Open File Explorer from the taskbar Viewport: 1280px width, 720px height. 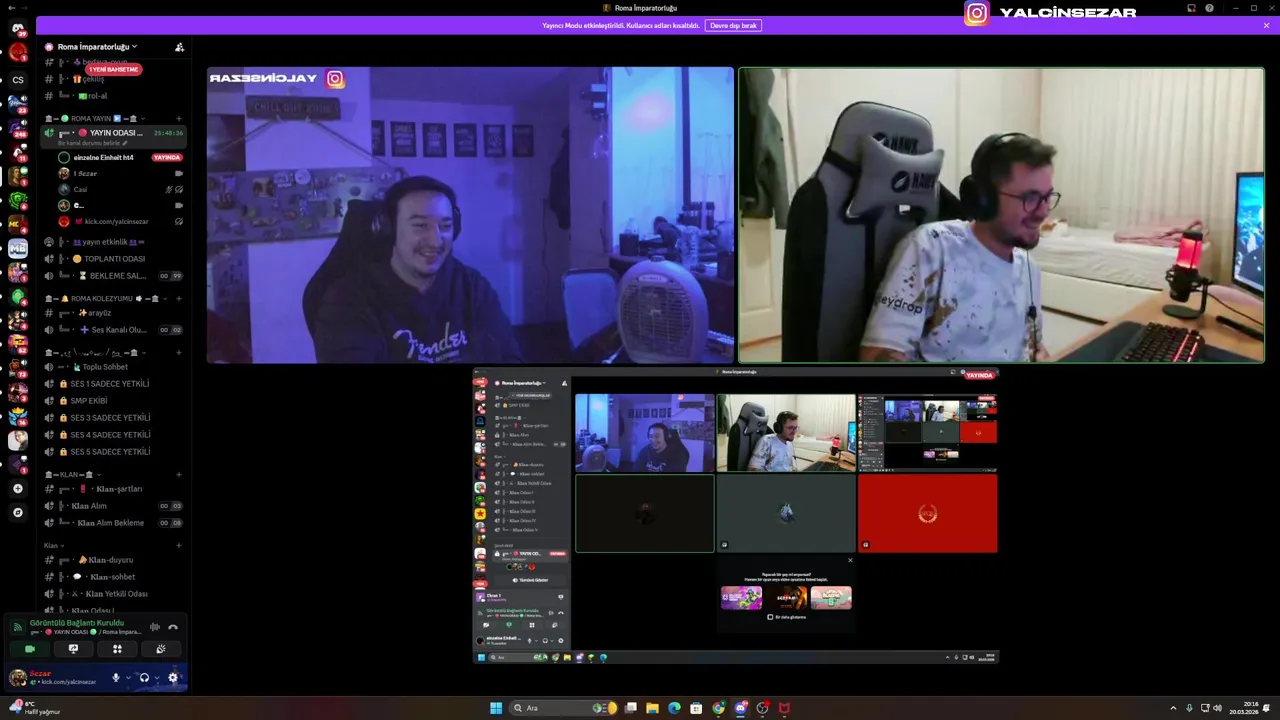(652, 708)
